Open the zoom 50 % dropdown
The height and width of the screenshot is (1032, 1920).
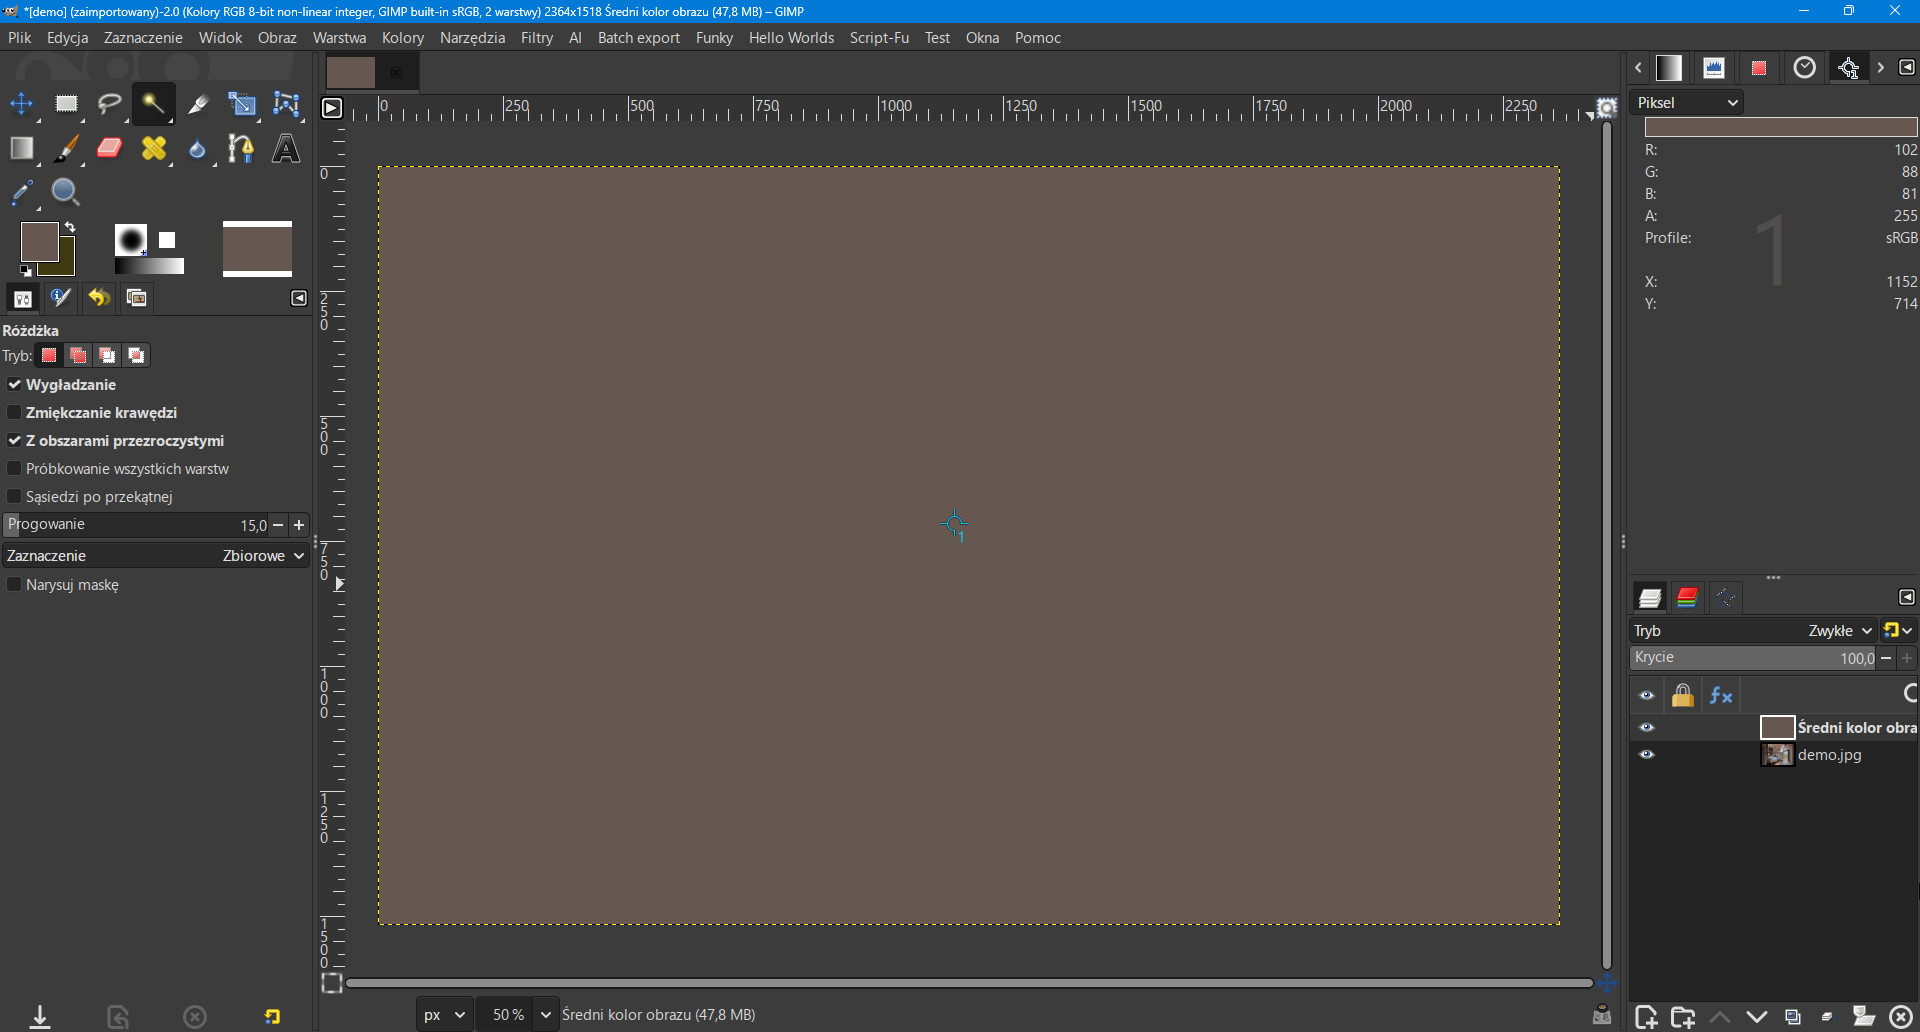[x=546, y=1015]
